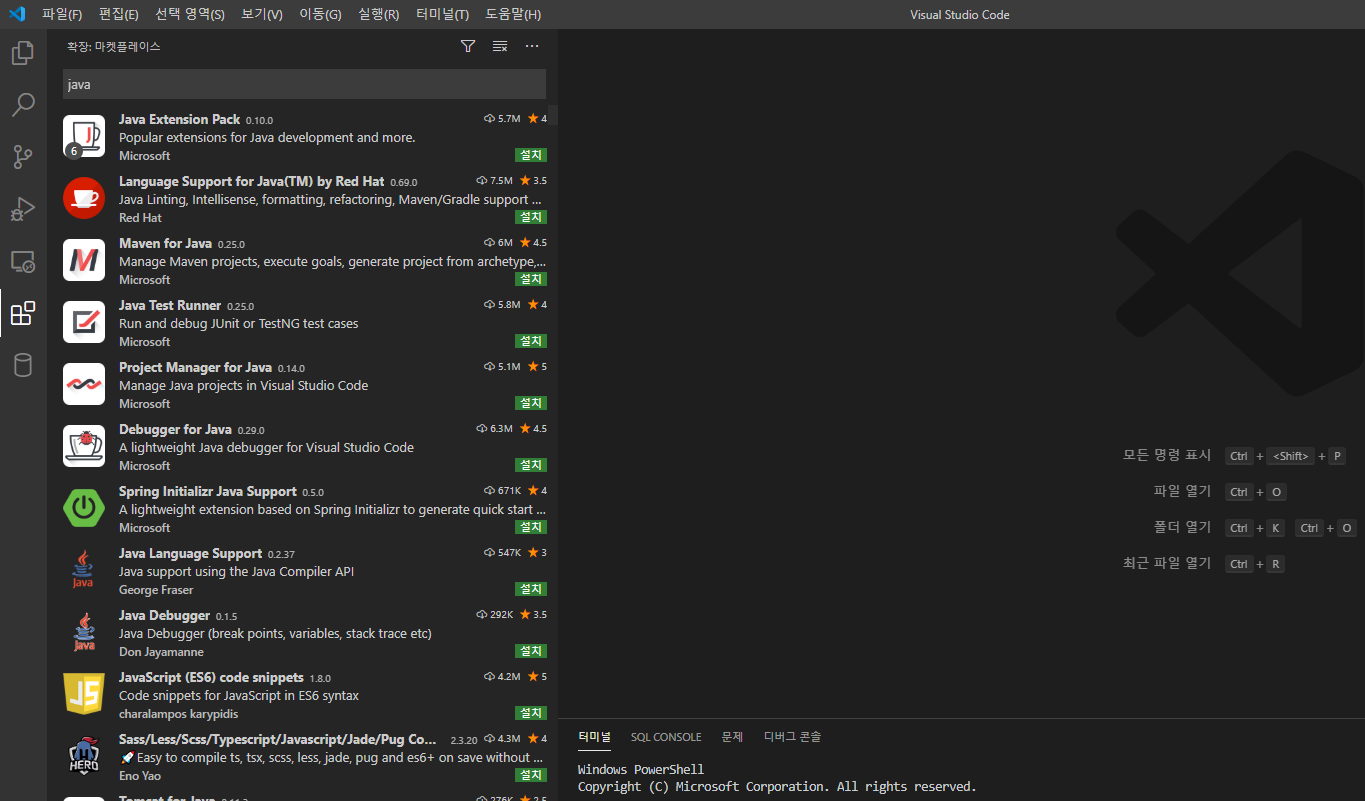Open the 선택 영역(S) menu

pyautogui.click(x=190, y=14)
